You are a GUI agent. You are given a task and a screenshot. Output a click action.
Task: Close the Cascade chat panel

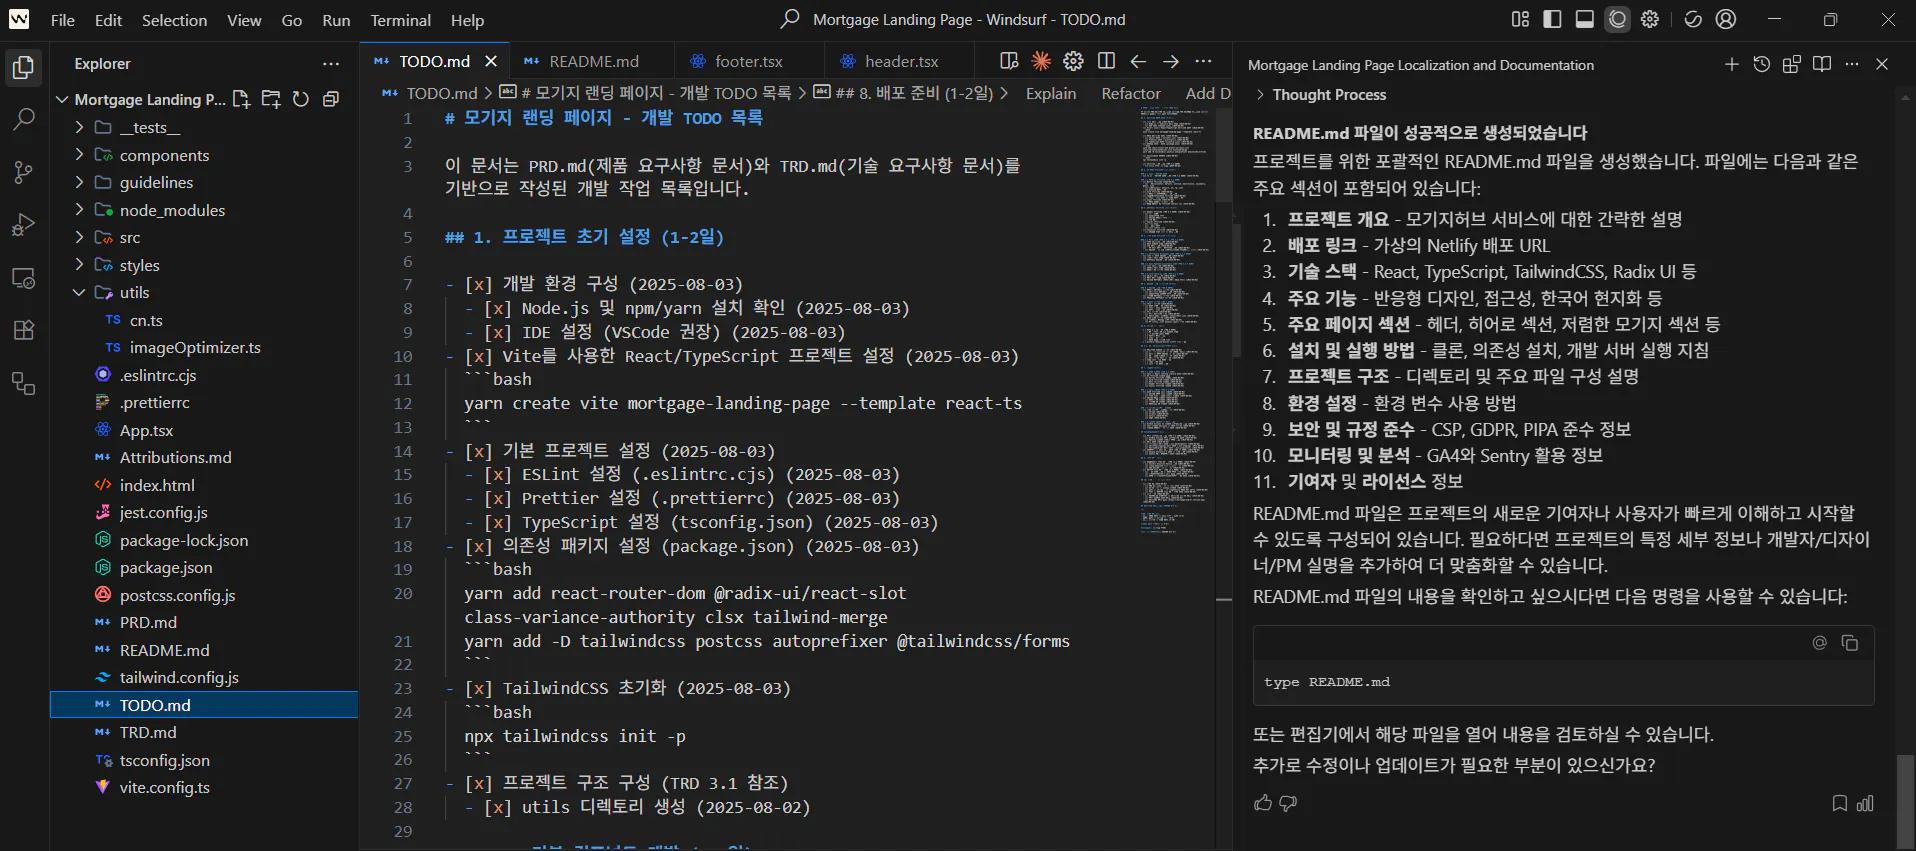1882,64
